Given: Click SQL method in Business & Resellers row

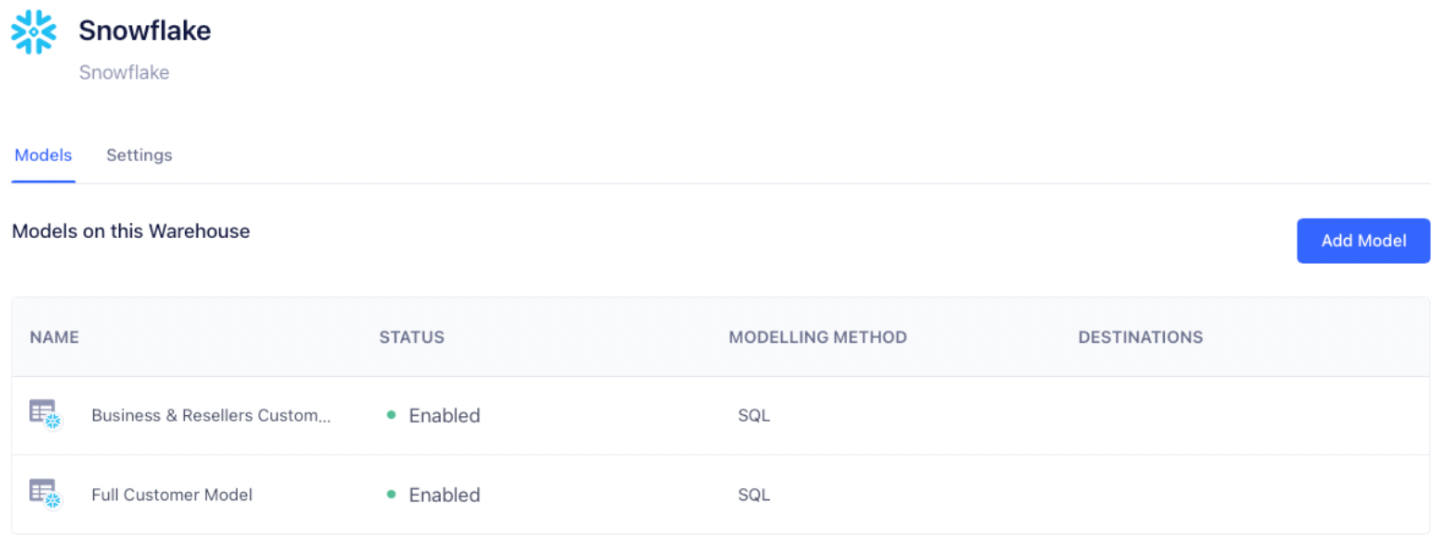Looking at the screenshot, I should pyautogui.click(x=754, y=415).
